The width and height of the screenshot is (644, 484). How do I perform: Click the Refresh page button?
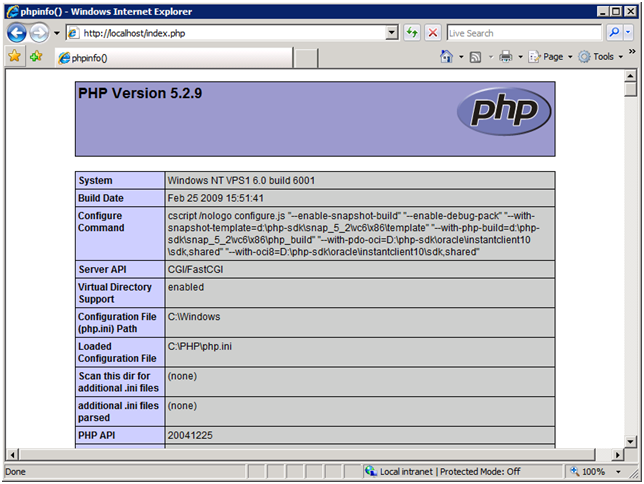[412, 32]
